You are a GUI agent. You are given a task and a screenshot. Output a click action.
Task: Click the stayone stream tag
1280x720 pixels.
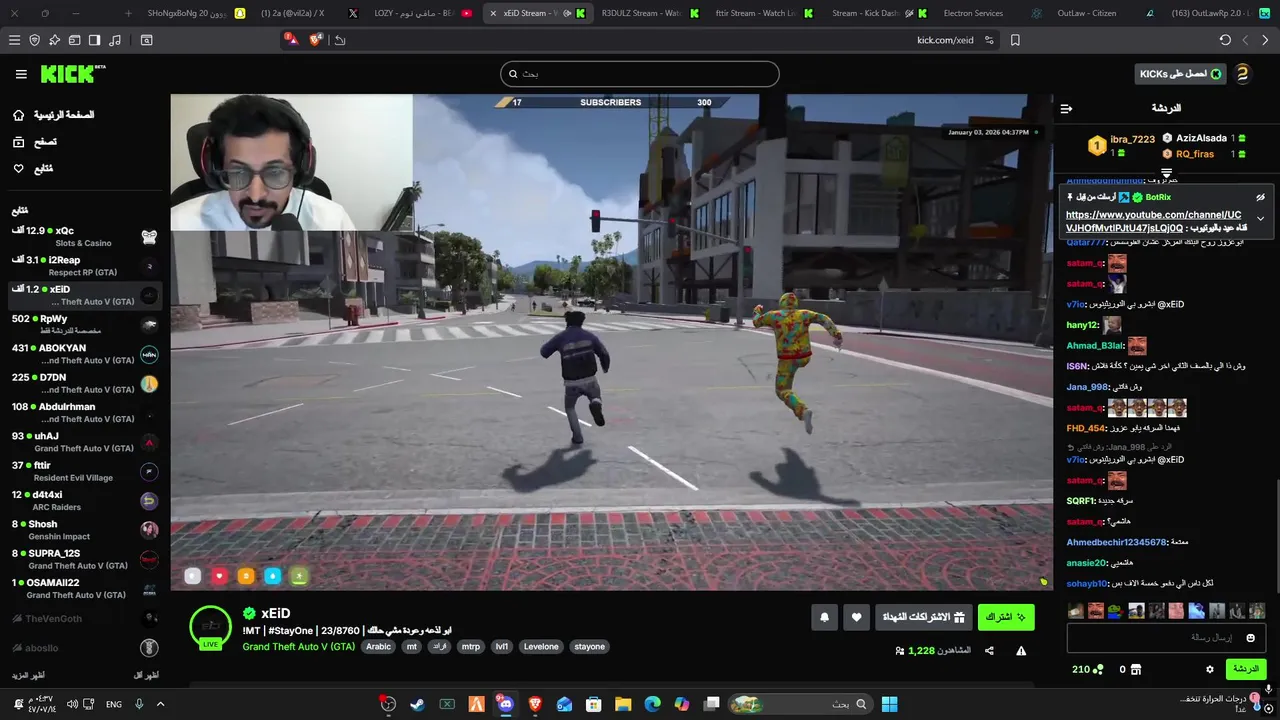(589, 647)
